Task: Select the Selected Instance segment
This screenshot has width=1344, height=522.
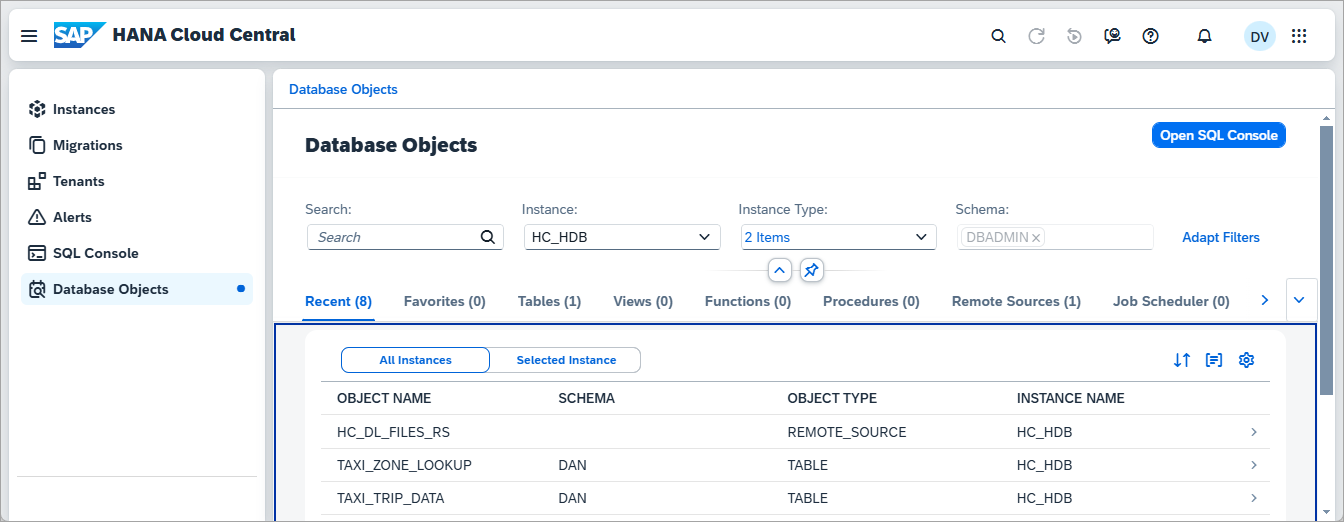Action: click(x=566, y=360)
